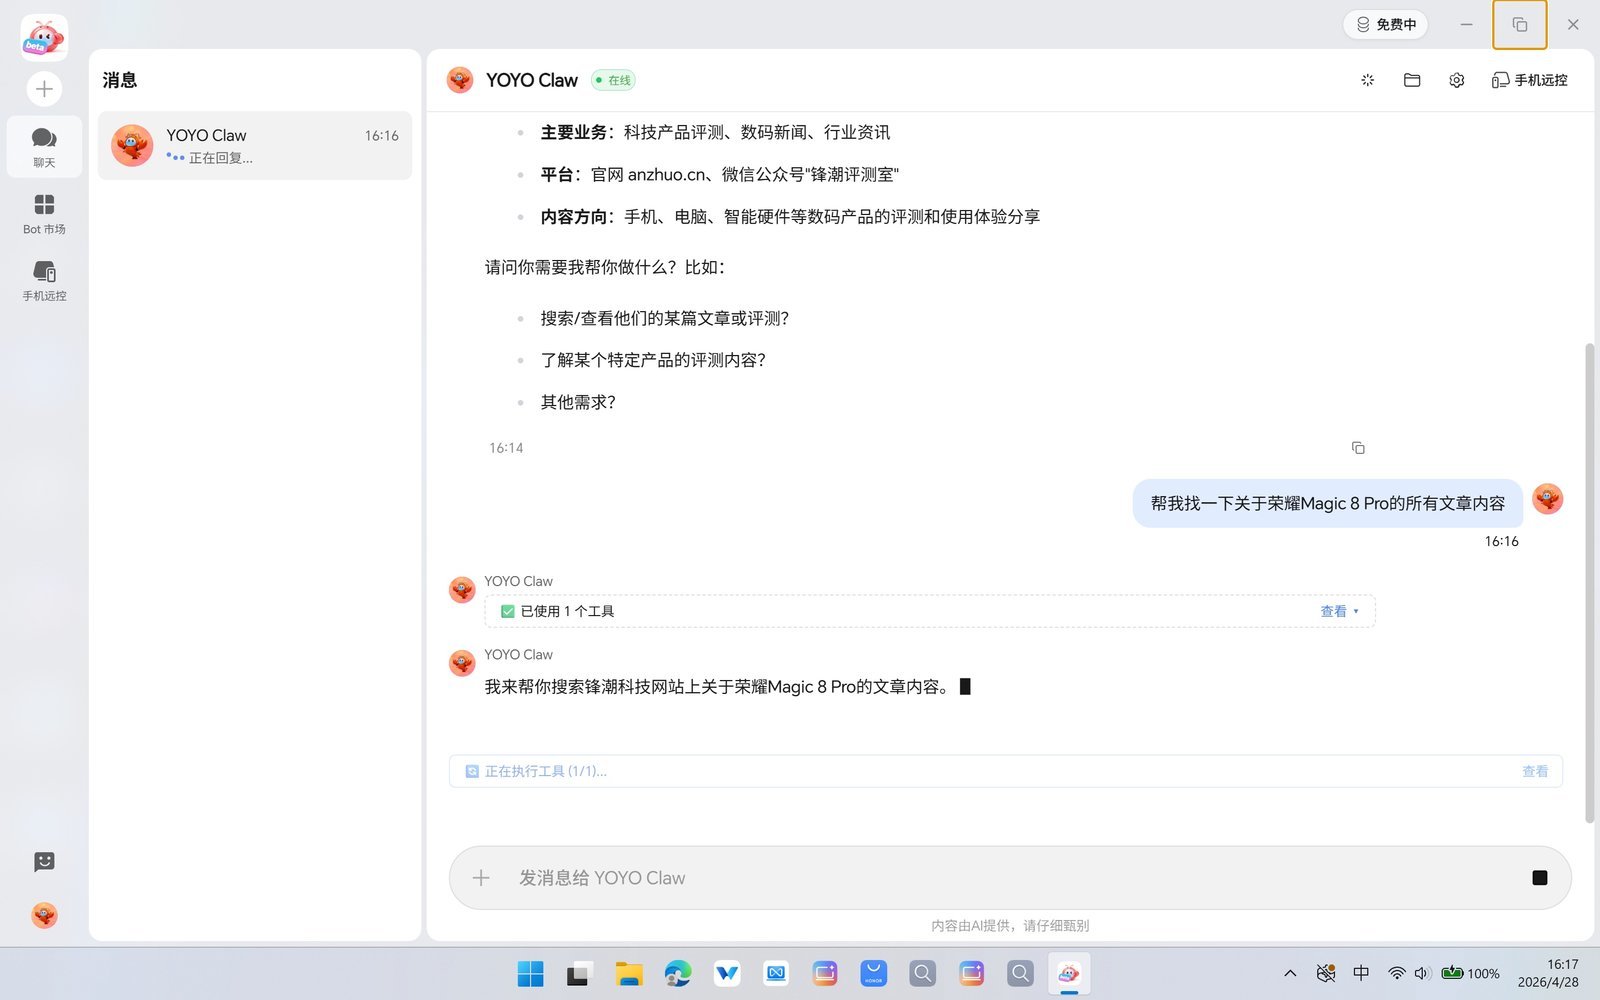Image resolution: width=1600 pixels, height=1000 pixels.
Task: Click the profile avatar at sidebar bottom
Action: pos(44,915)
